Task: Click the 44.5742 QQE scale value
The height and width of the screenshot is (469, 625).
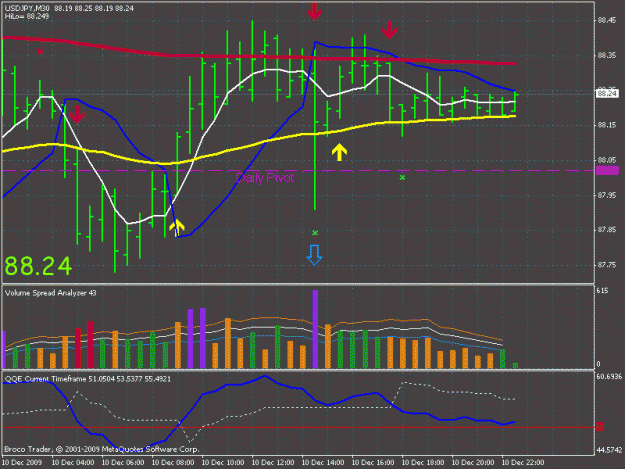Action: (x=609, y=450)
